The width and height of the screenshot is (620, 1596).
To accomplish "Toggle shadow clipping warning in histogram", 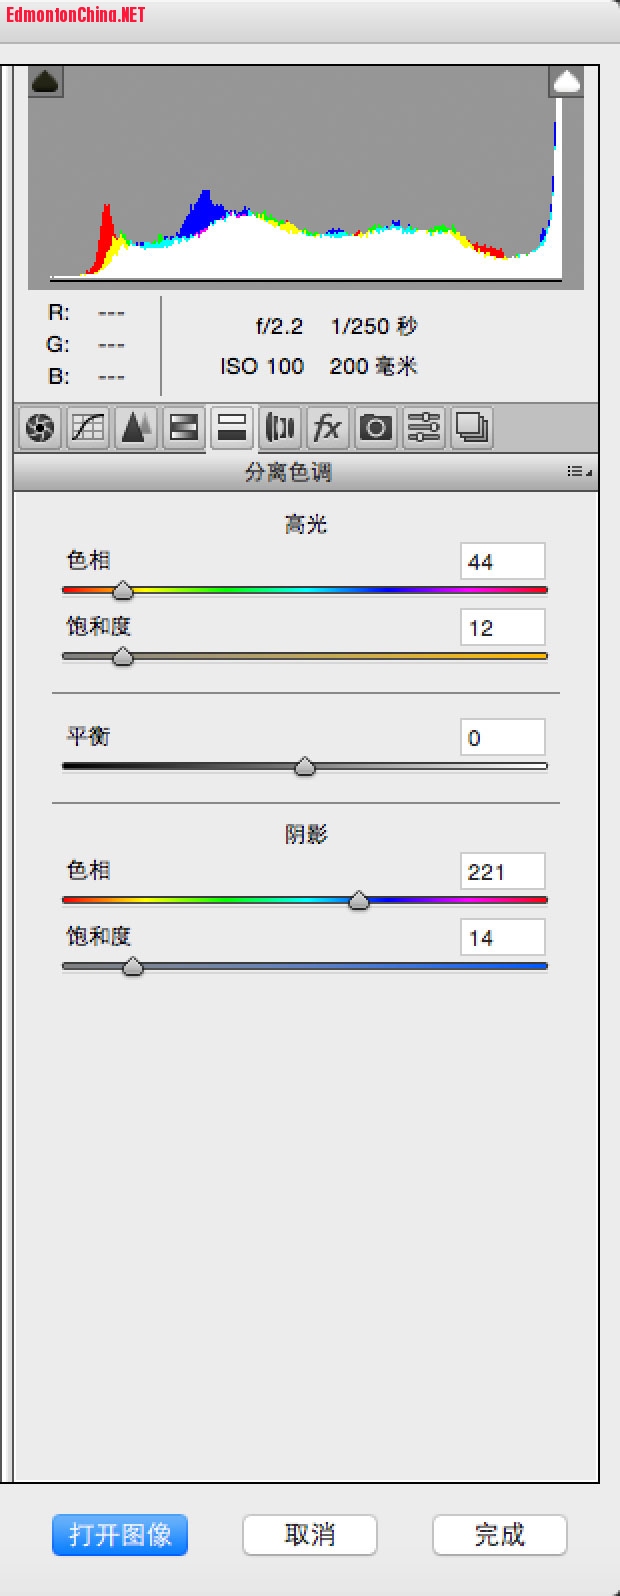I will 46,82.
